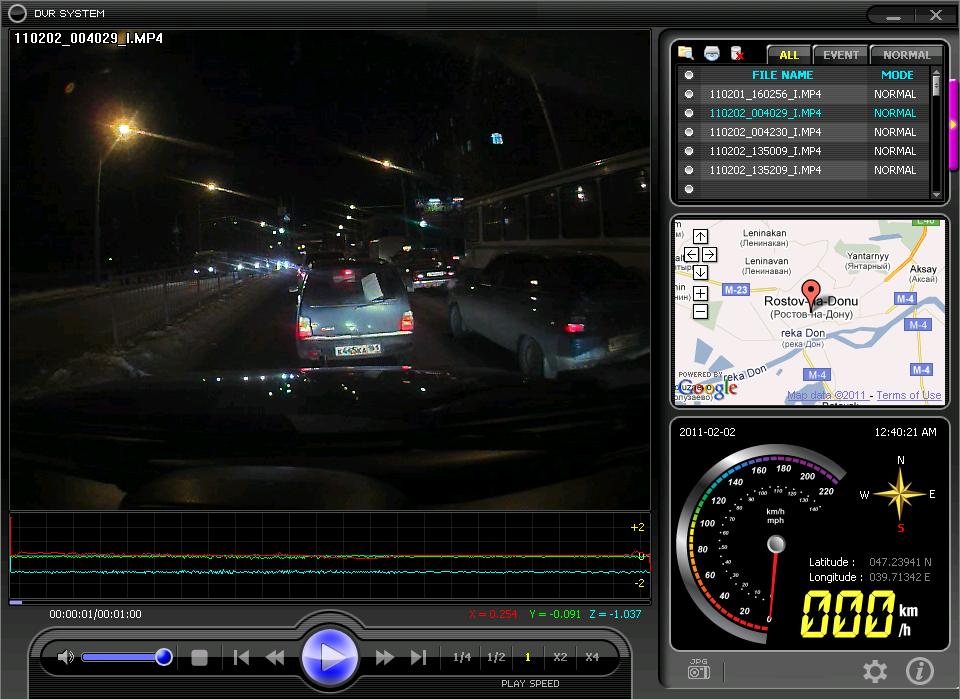The image size is (960, 699).
Task: Zoom out the map with minus button
Action: click(700, 312)
